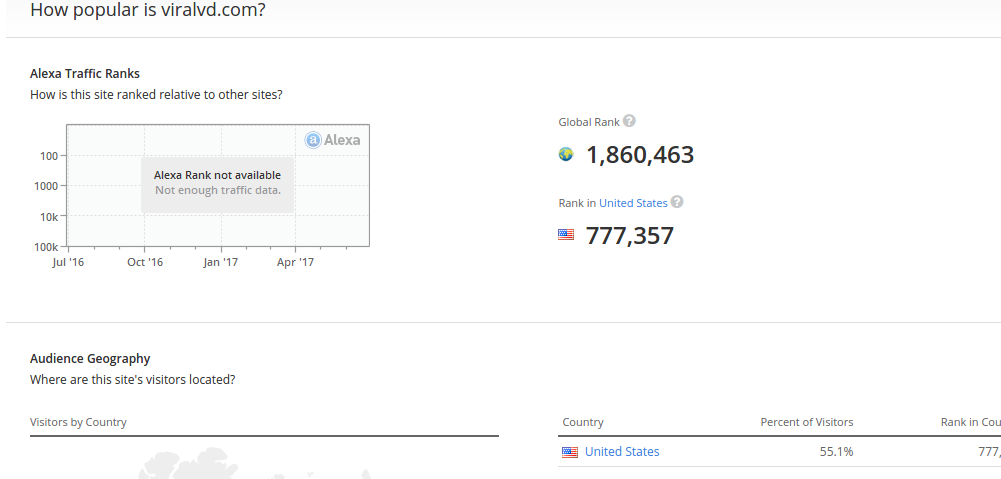Select the US rank value 777,357
1001x479 pixels.
tap(629, 236)
